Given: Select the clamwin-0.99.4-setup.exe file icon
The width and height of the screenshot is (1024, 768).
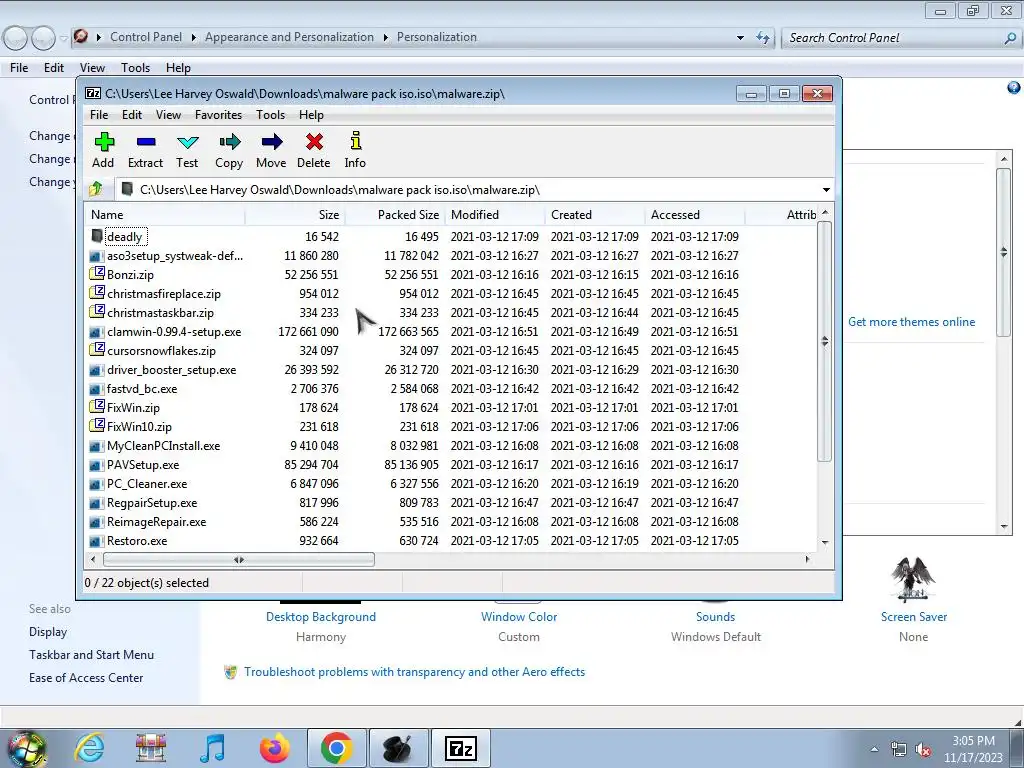Looking at the screenshot, I should point(97,332).
